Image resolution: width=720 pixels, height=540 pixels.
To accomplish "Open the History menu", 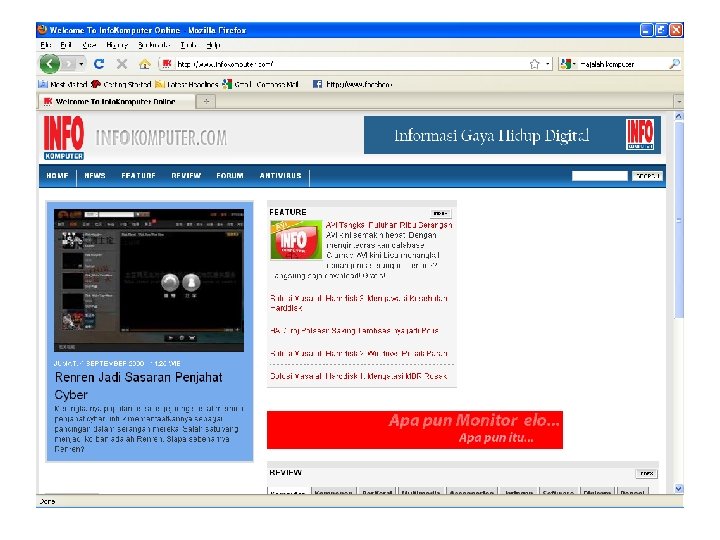I will (117, 45).
